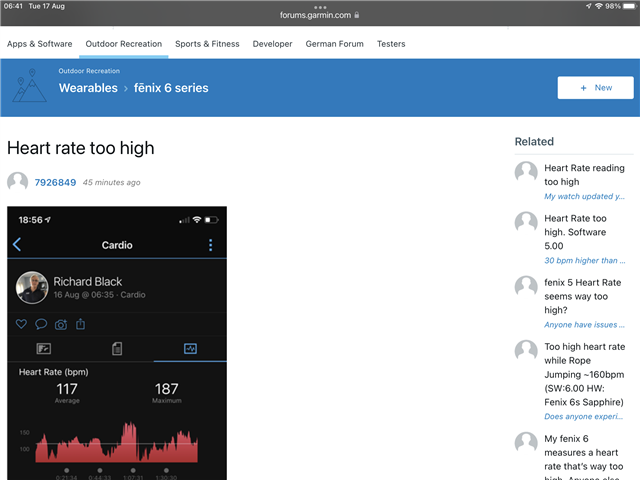Click Richard Black's profile photo

tap(32, 287)
